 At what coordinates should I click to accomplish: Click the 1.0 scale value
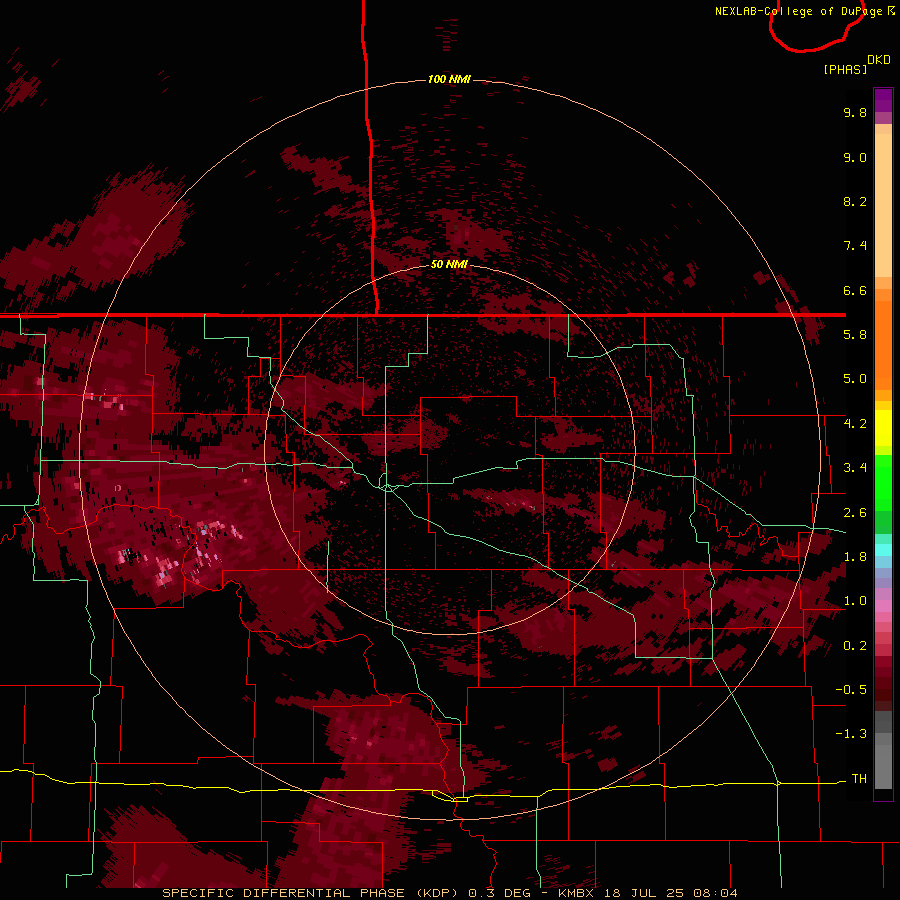click(x=855, y=601)
